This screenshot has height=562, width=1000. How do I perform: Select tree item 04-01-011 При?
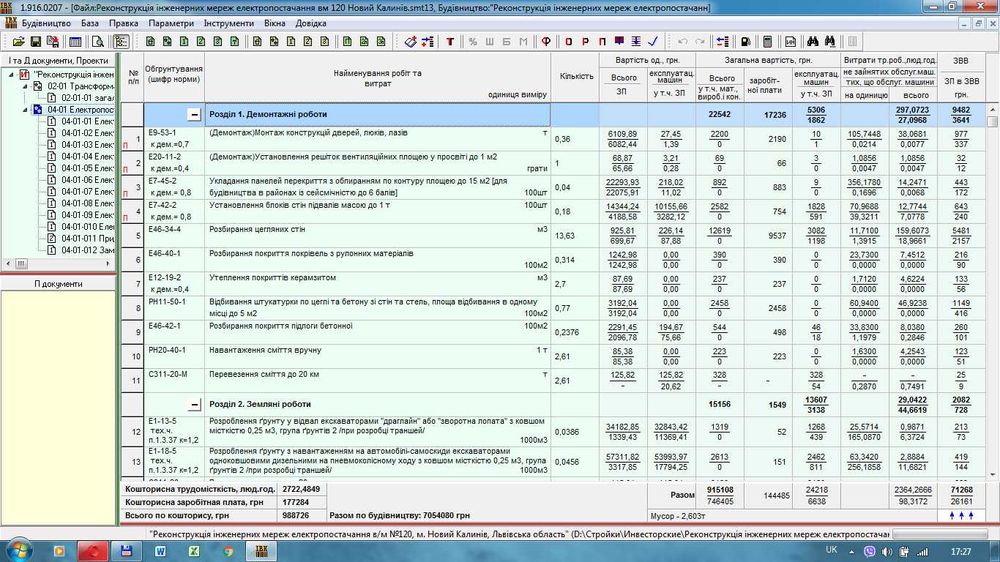point(88,239)
